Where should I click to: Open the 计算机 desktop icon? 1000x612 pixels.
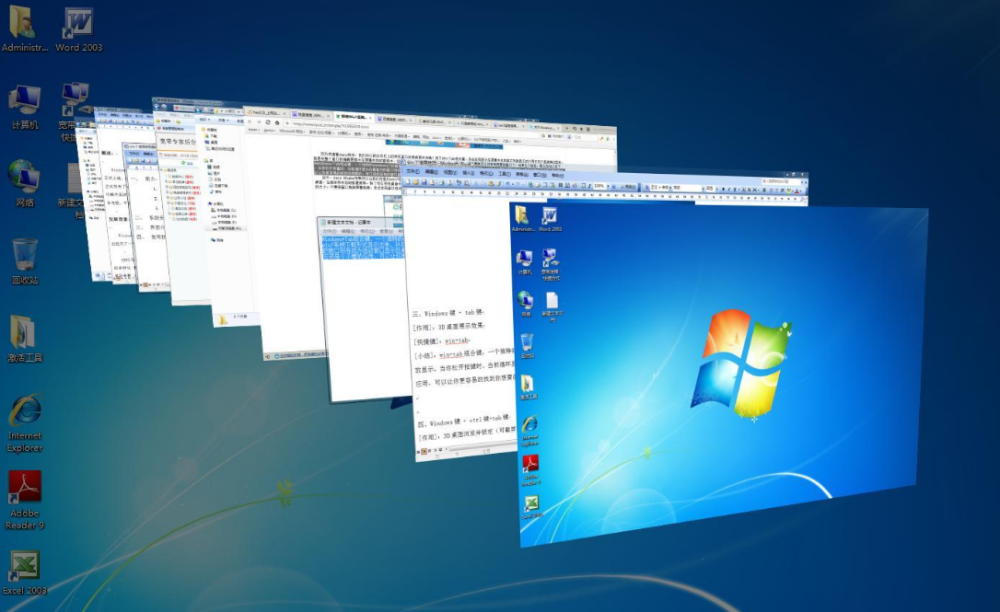click(x=24, y=106)
